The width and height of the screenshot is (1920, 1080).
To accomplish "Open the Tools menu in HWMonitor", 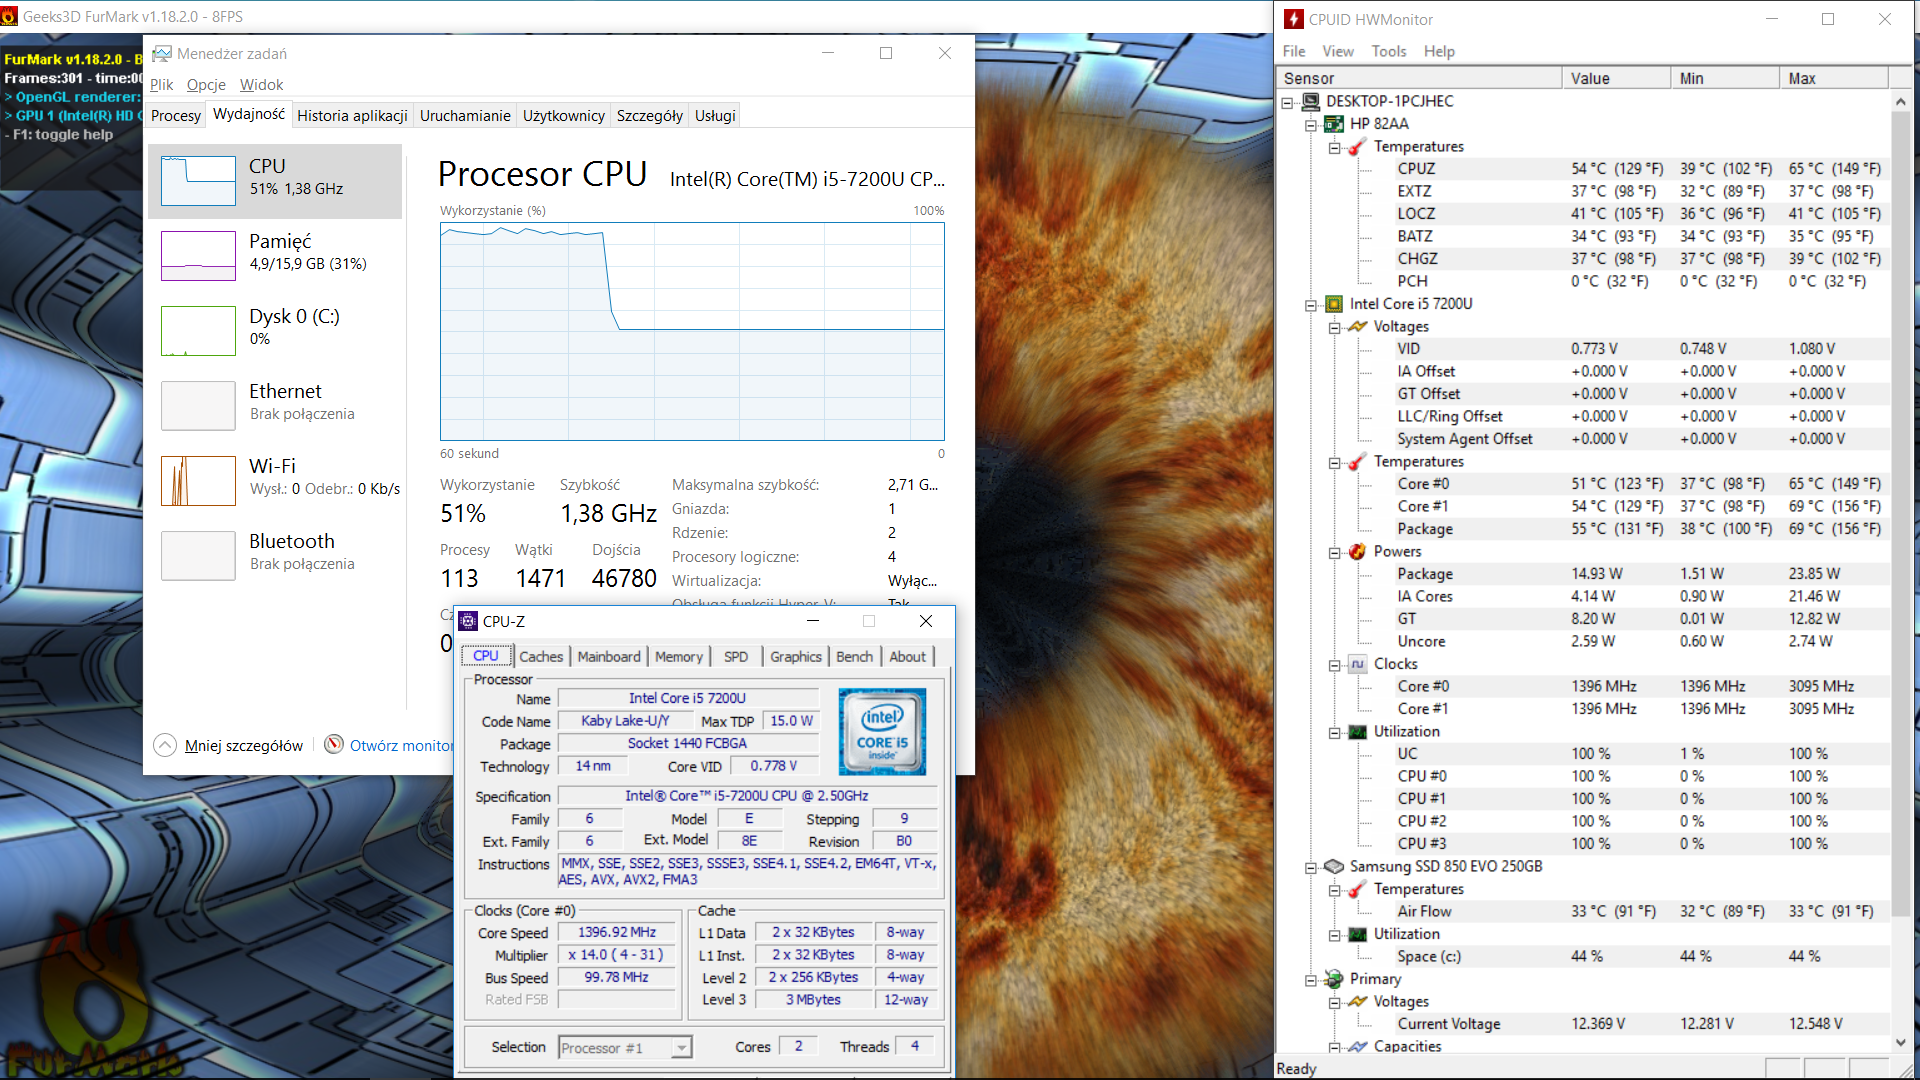I will (1388, 51).
